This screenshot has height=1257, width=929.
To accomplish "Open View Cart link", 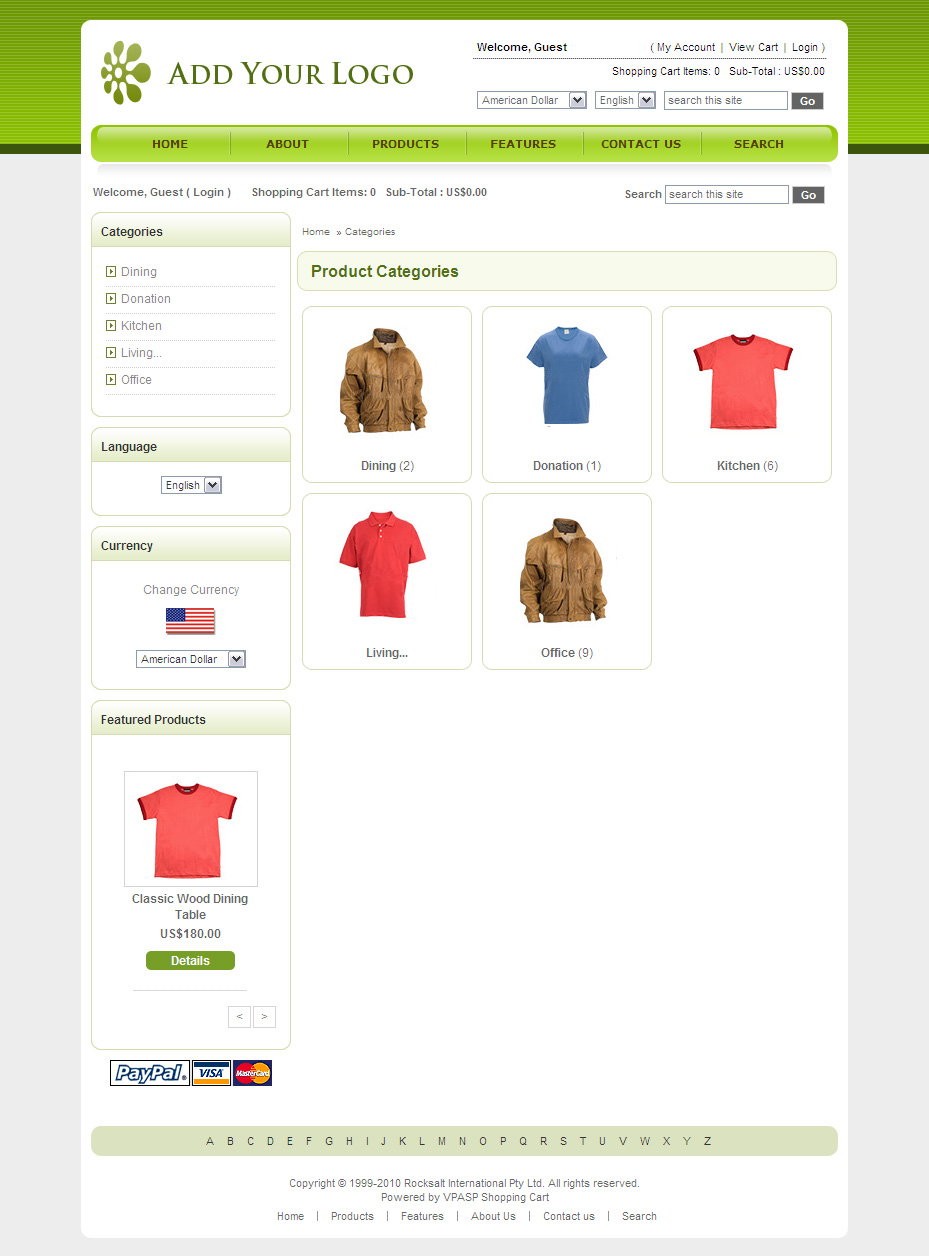I will pyautogui.click(x=753, y=47).
